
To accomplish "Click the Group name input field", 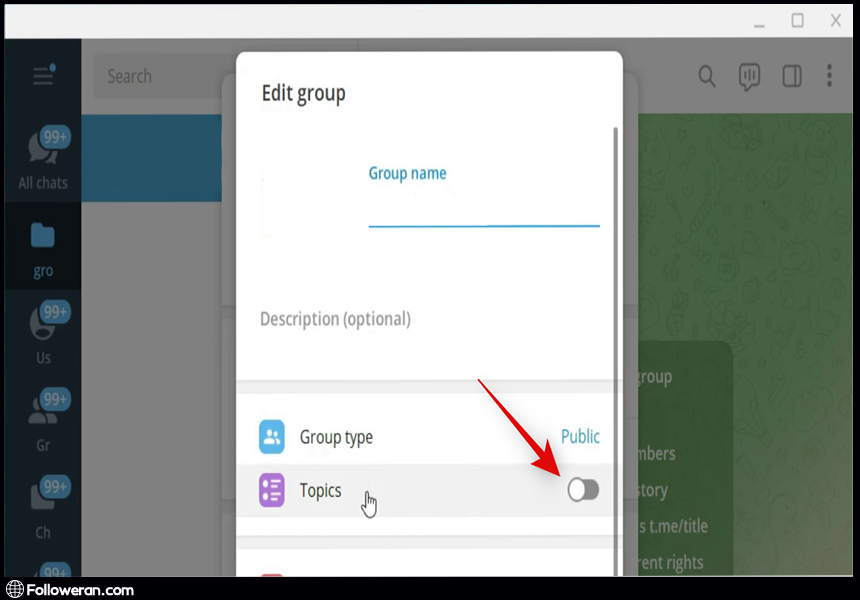I will [x=484, y=210].
